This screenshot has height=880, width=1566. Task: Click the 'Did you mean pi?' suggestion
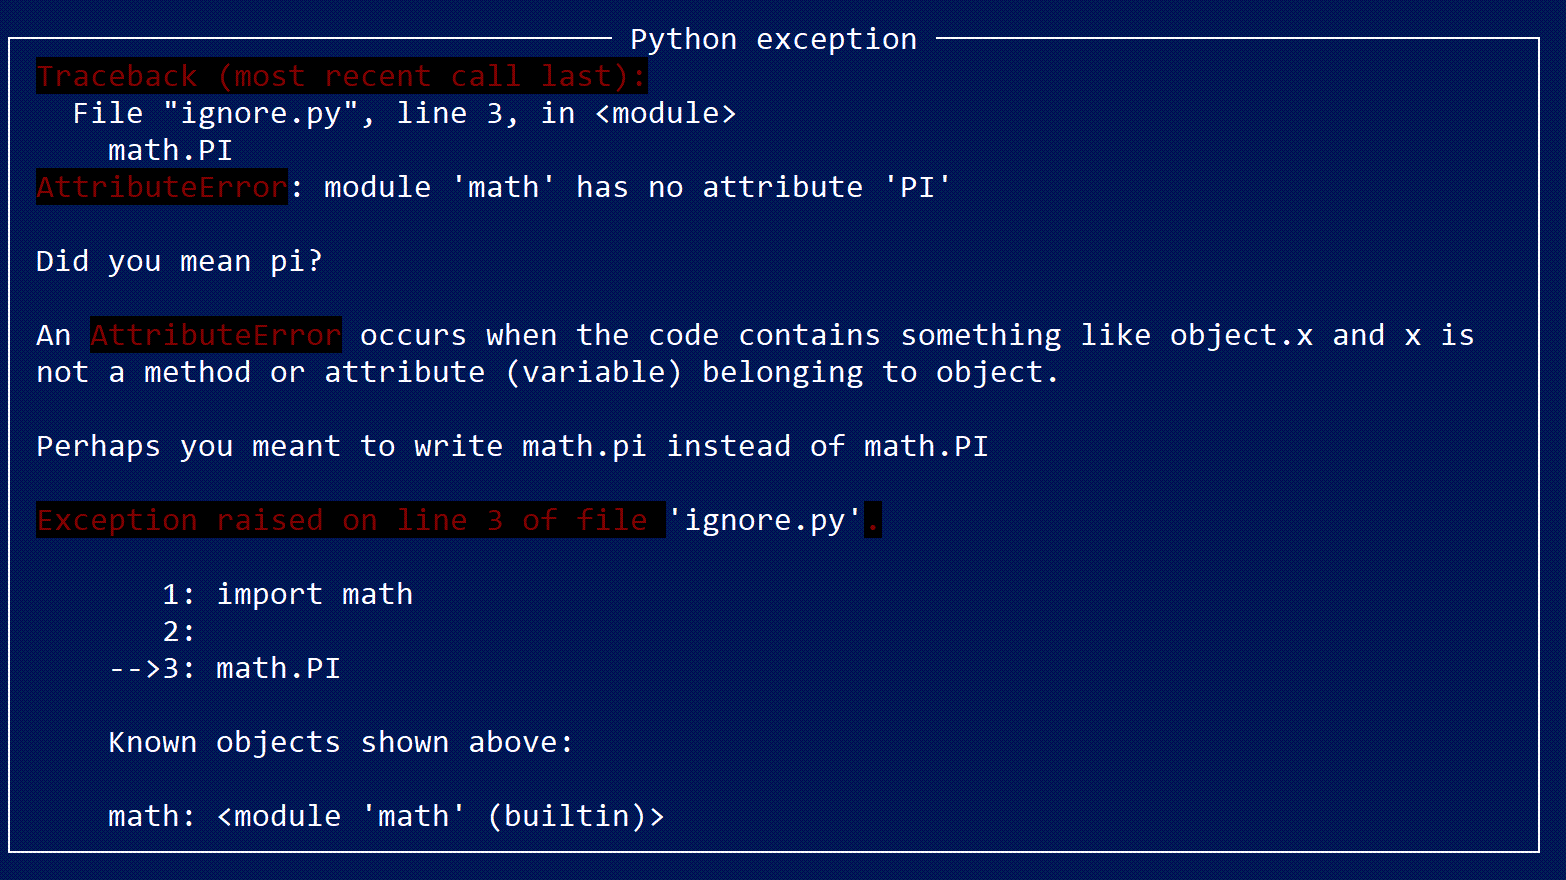(180, 261)
